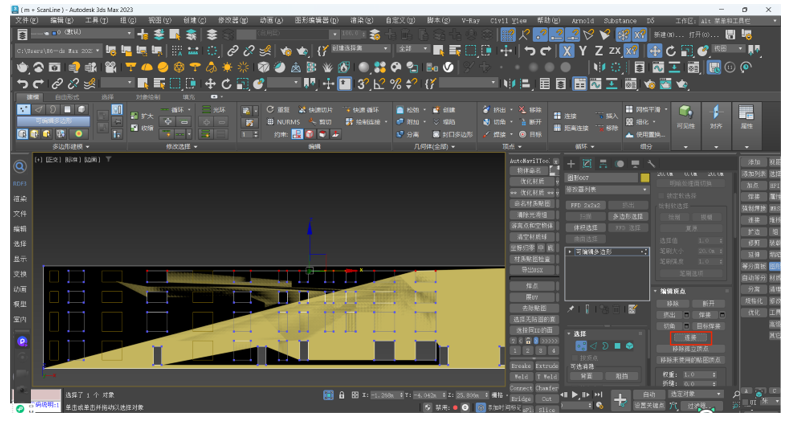Switch to the Modify panel tab icon

pyautogui.click(x=587, y=164)
